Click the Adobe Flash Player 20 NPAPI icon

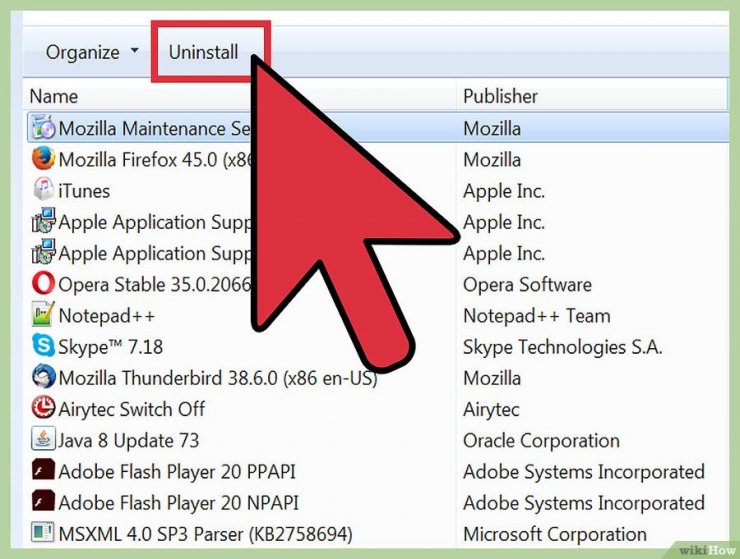pos(43,501)
